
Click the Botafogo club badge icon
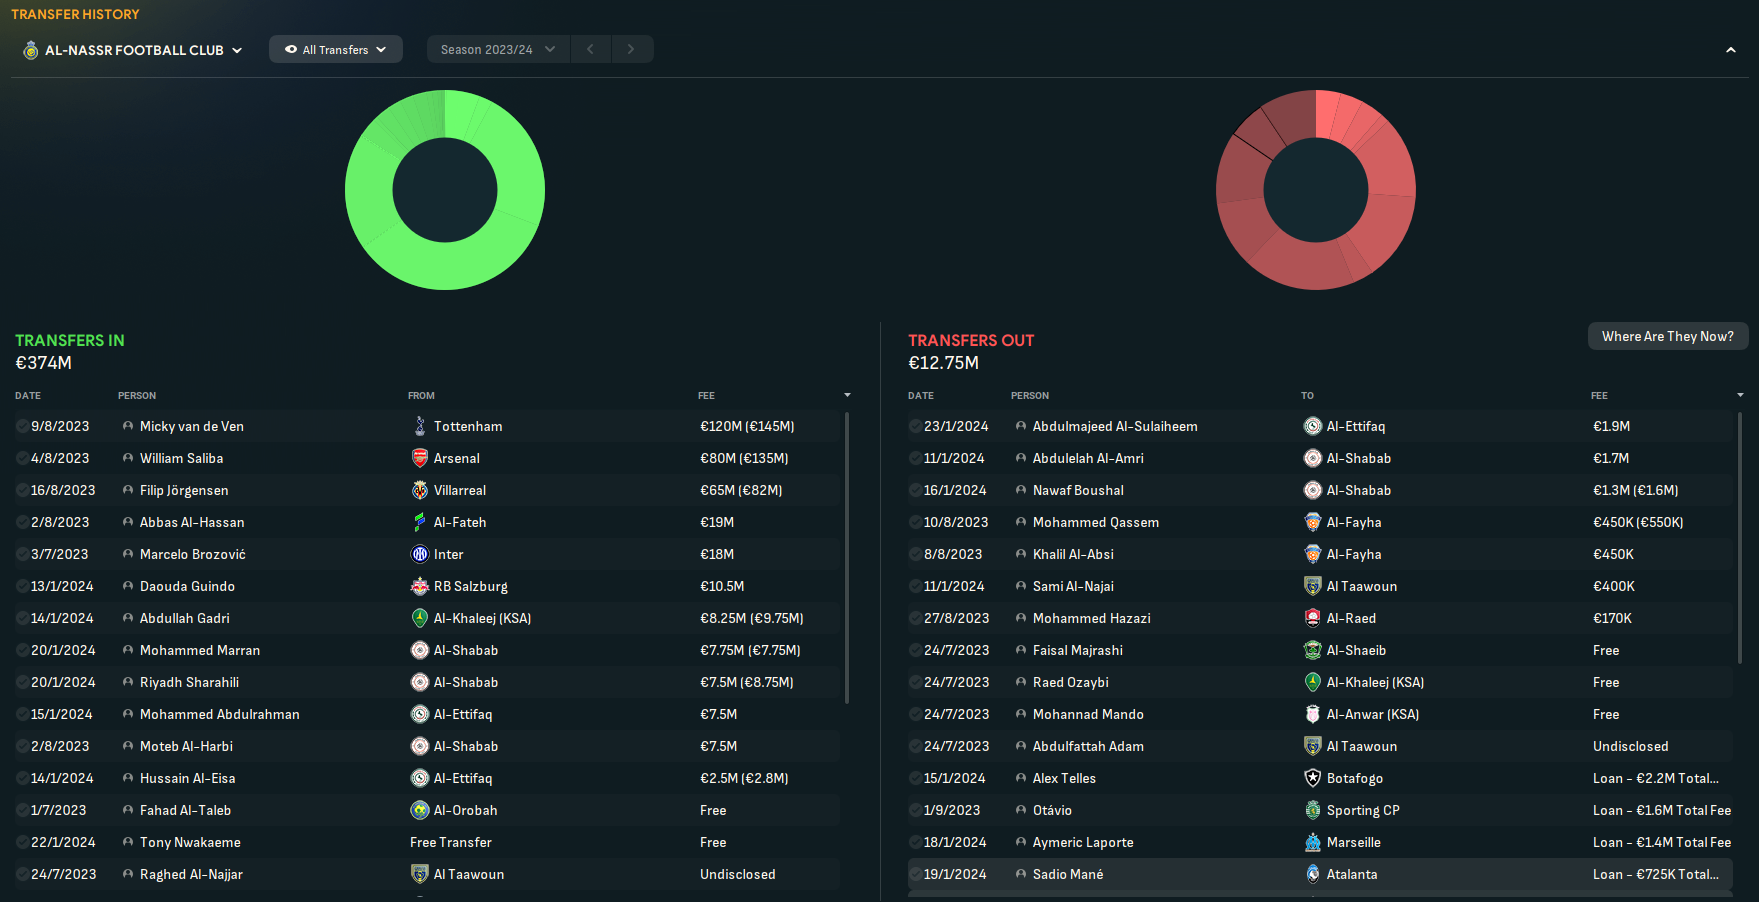coord(1313,778)
